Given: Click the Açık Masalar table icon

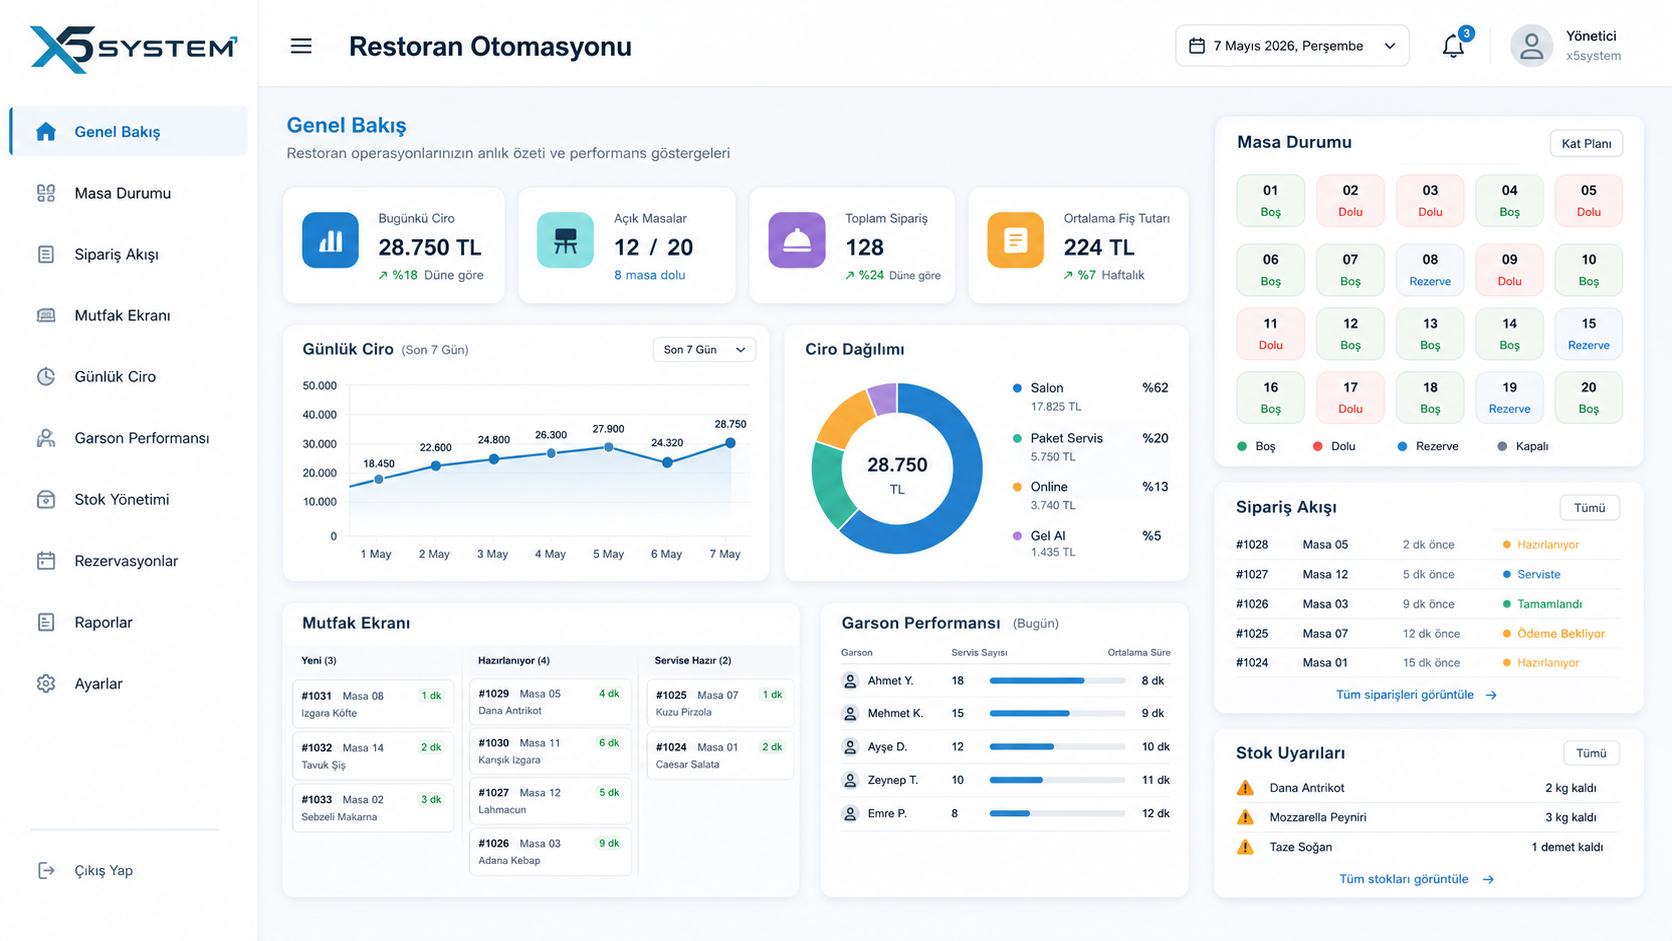Looking at the screenshot, I should (x=565, y=240).
